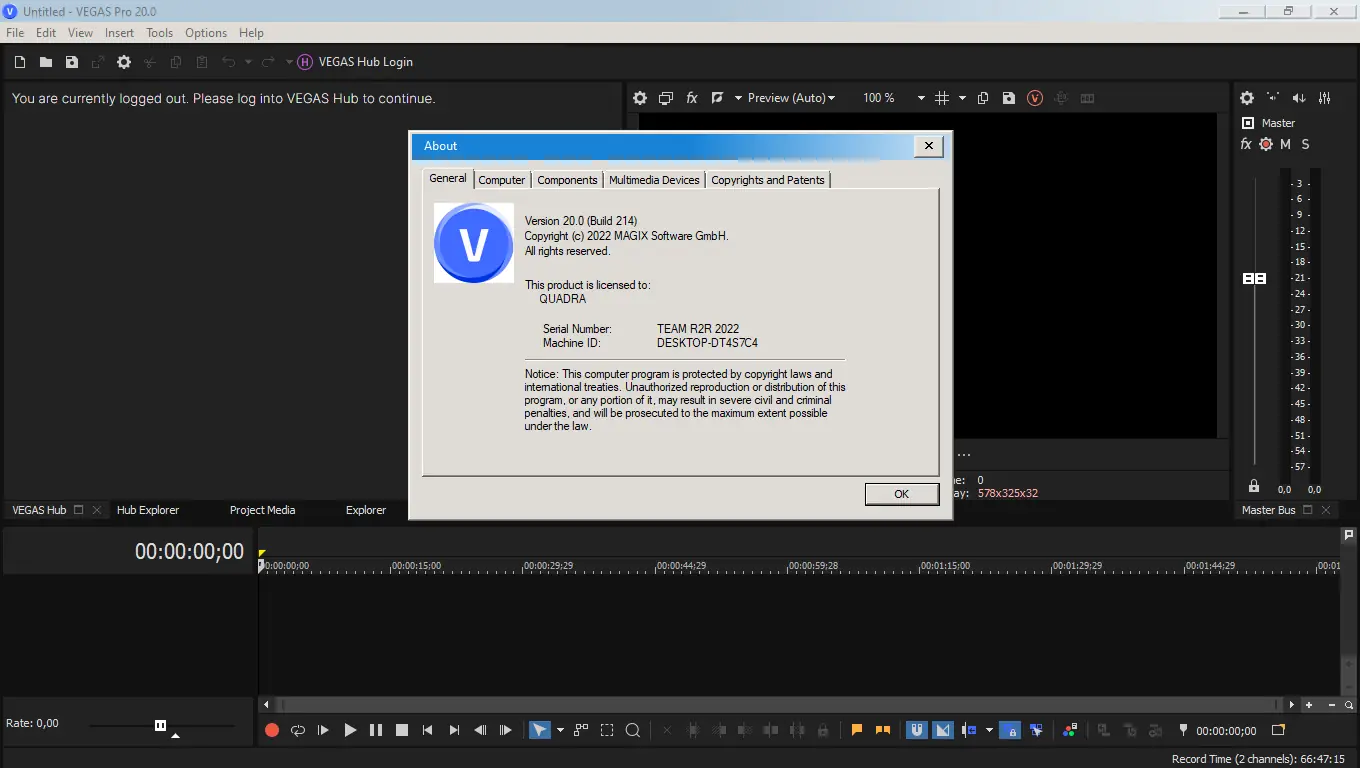The height and width of the screenshot is (768, 1360).
Task: Switch to the Hub Explorer tab
Action: click(x=148, y=510)
